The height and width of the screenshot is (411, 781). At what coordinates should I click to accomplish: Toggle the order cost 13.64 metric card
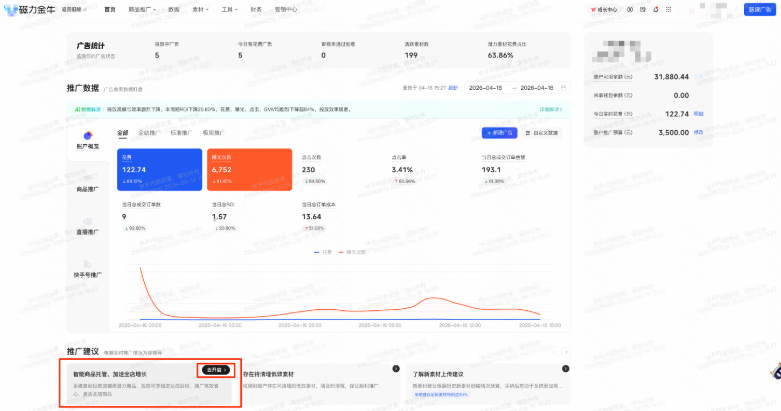pos(339,217)
